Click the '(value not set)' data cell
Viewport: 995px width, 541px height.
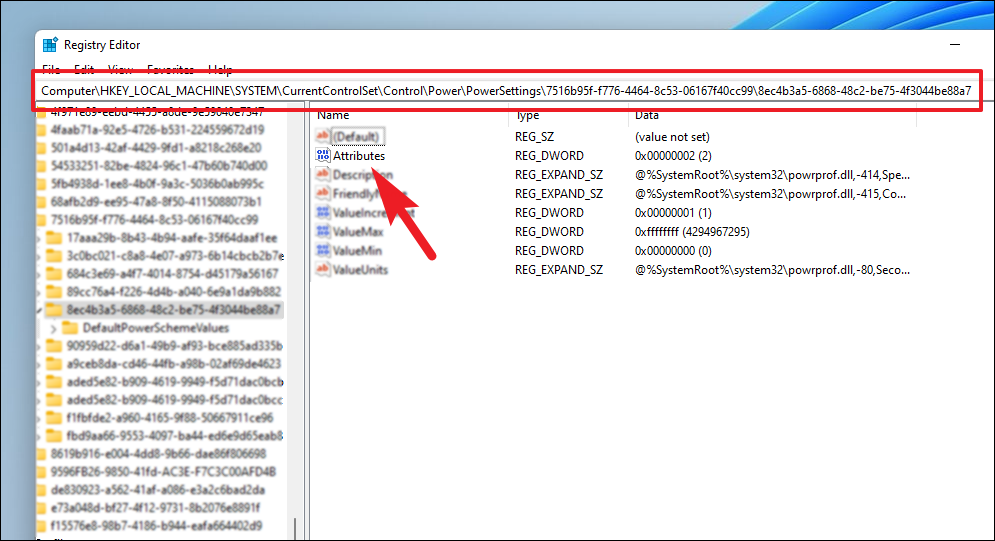(672, 136)
